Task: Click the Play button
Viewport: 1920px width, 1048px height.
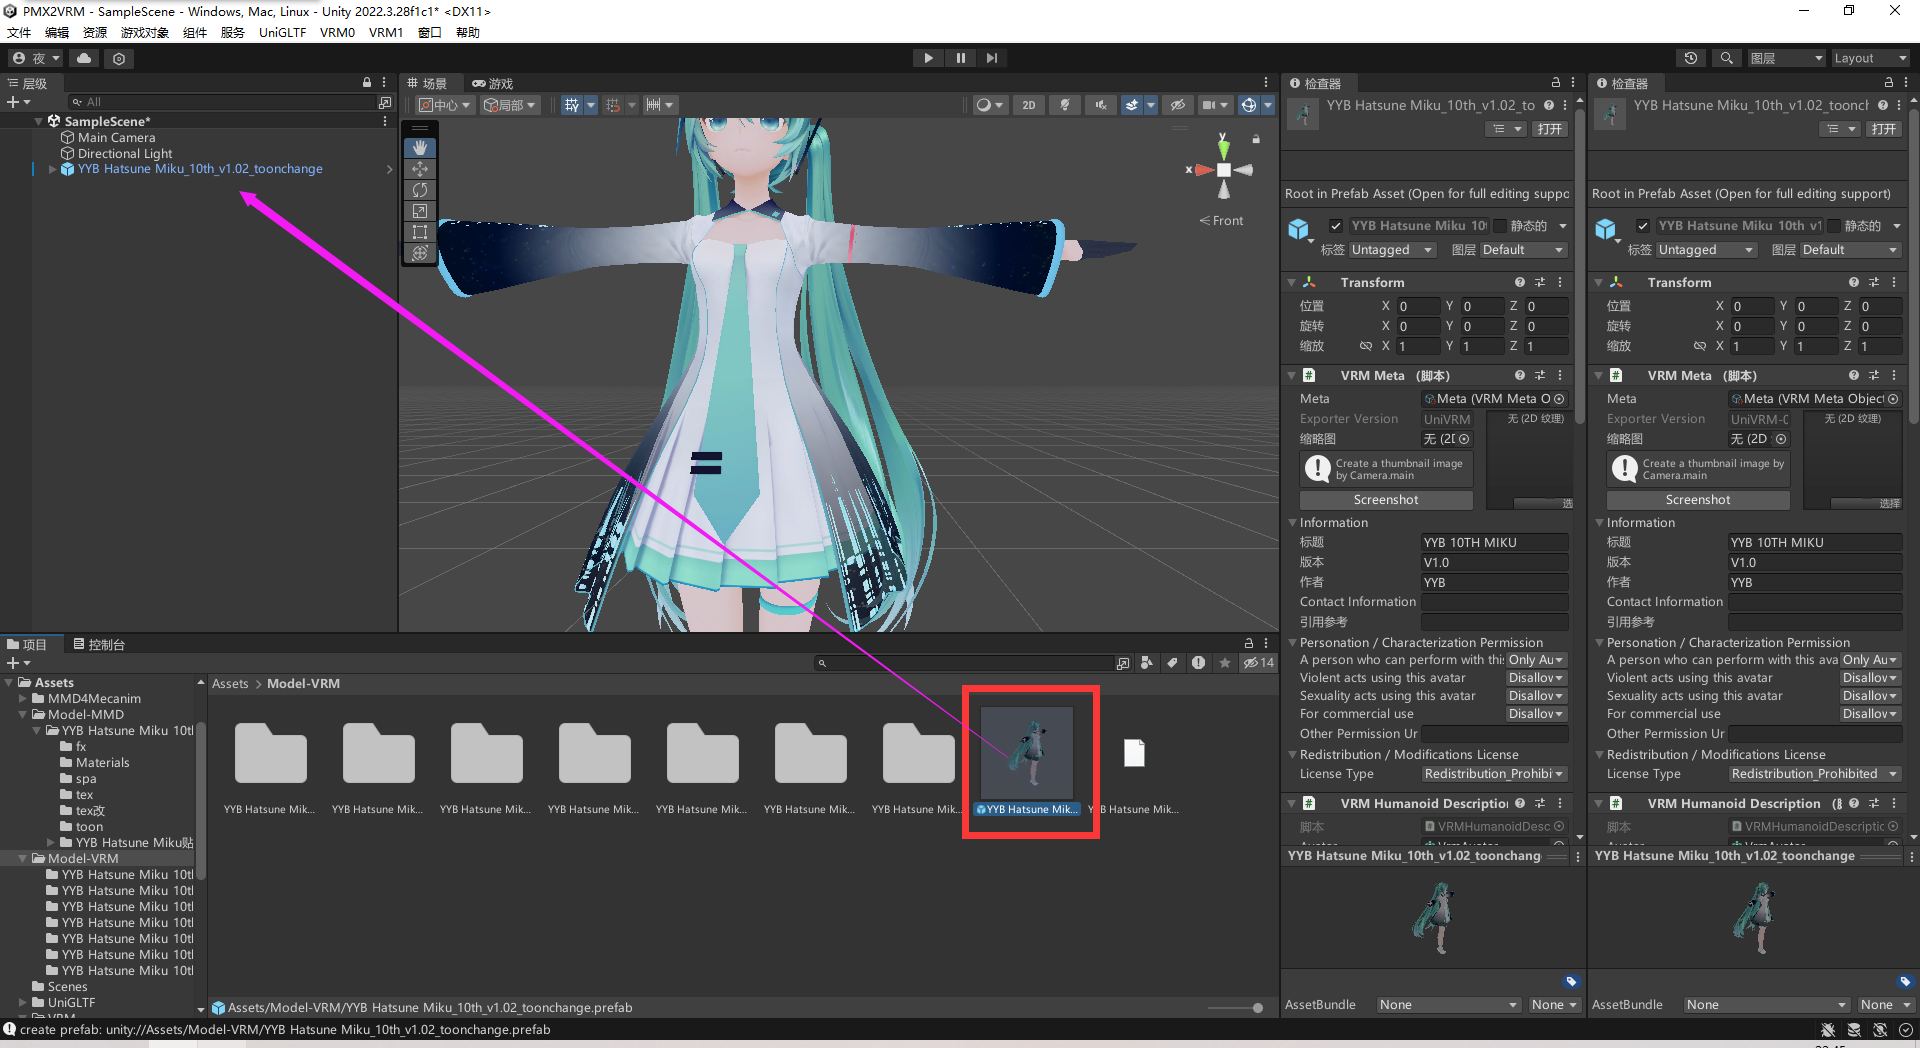Action: (x=928, y=58)
